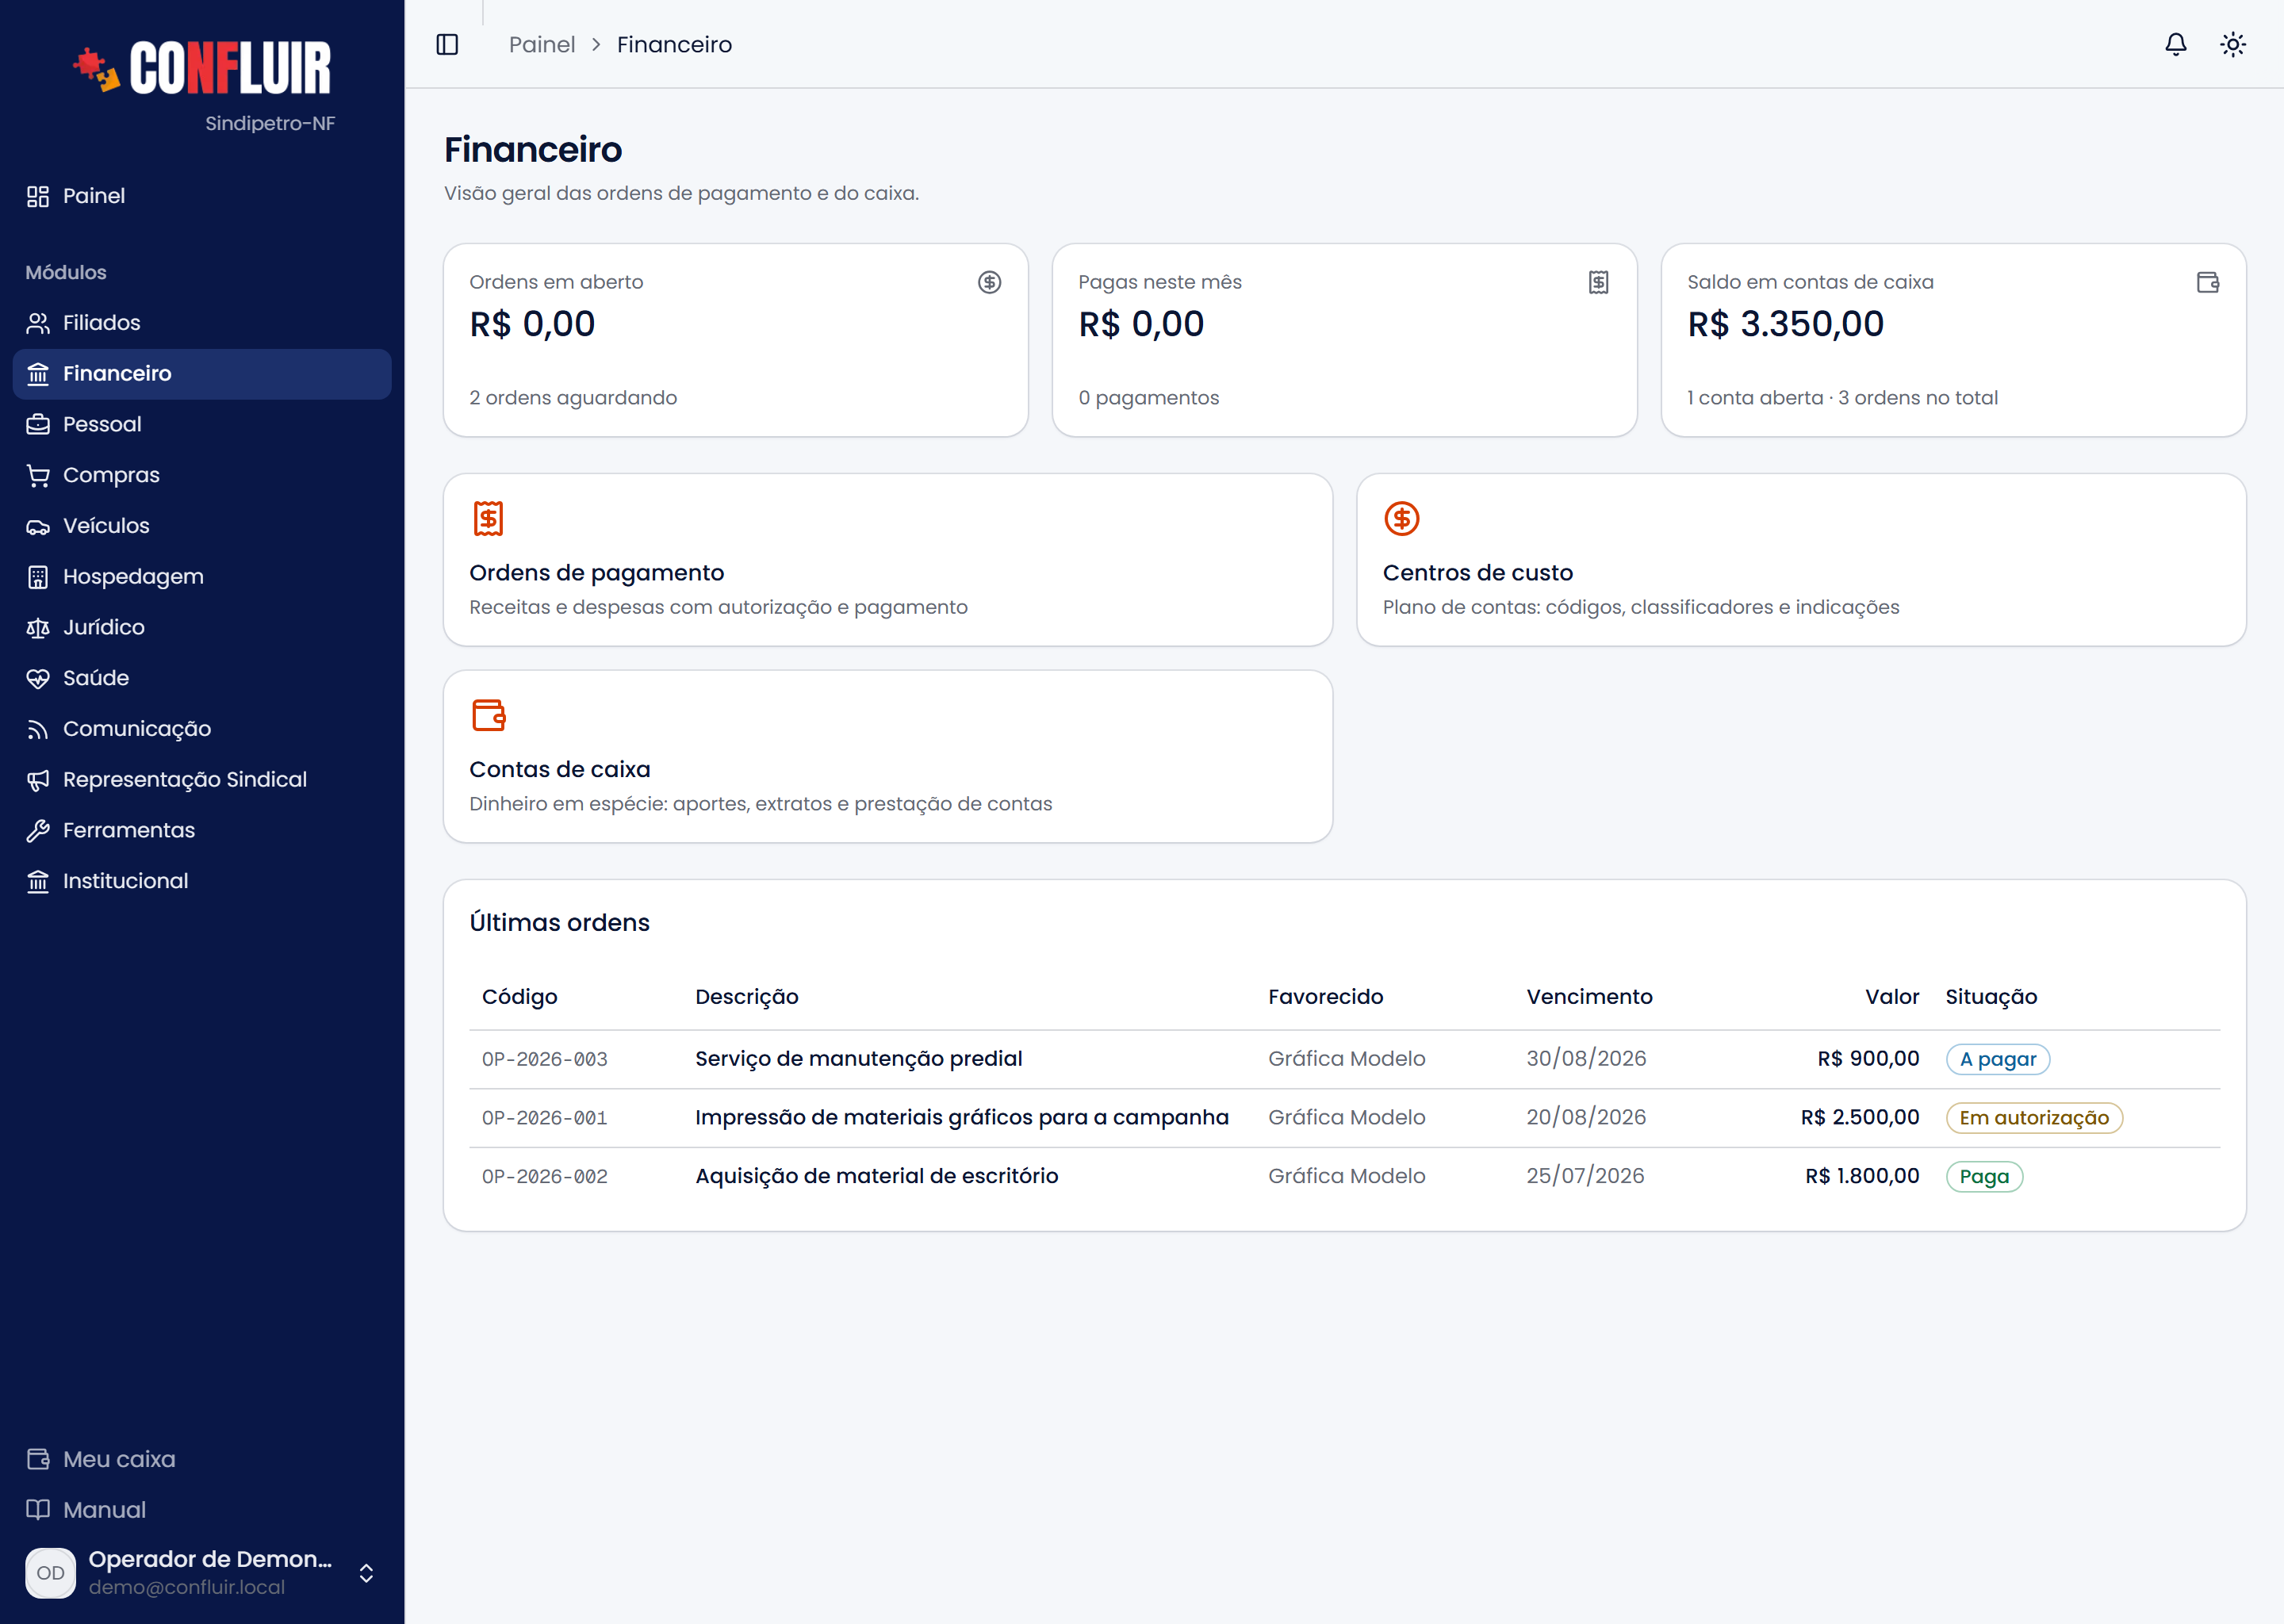Click the Jurídico scales icon

[38, 627]
